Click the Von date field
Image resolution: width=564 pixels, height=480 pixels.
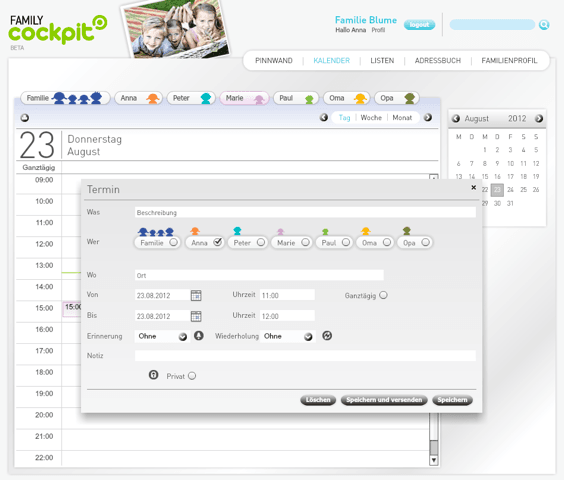[162, 295]
